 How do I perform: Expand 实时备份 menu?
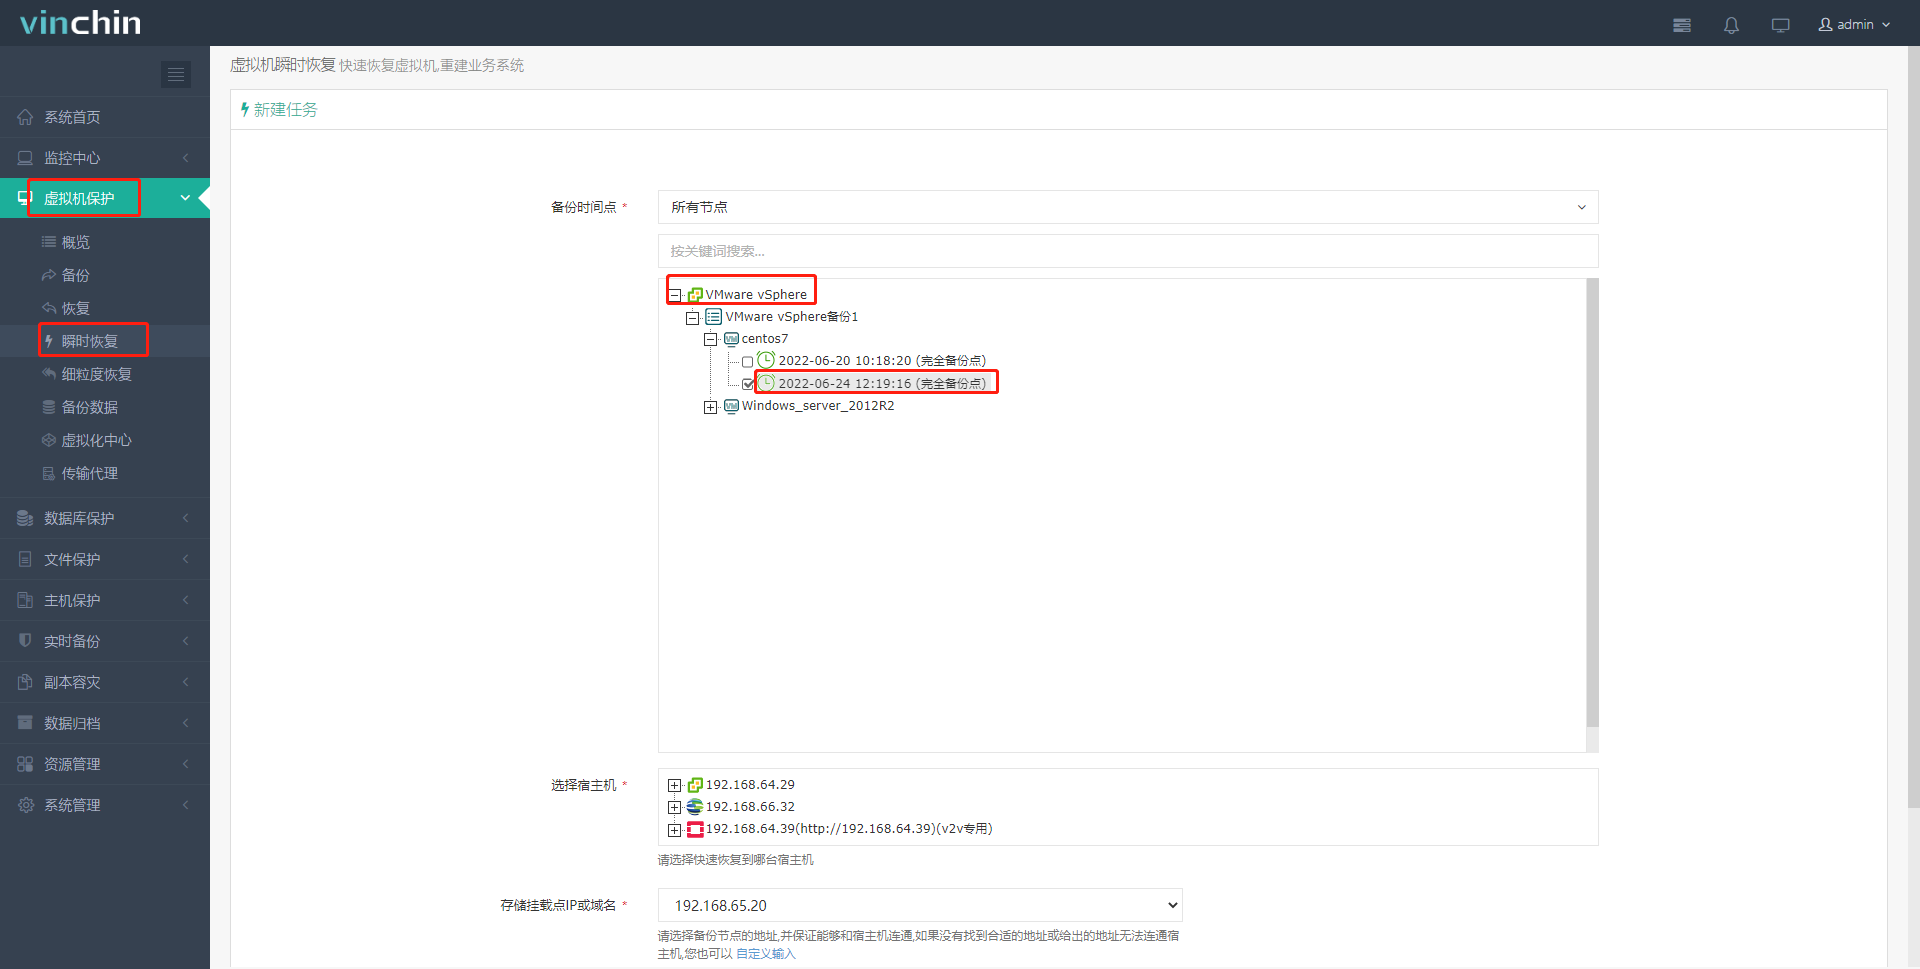105,641
